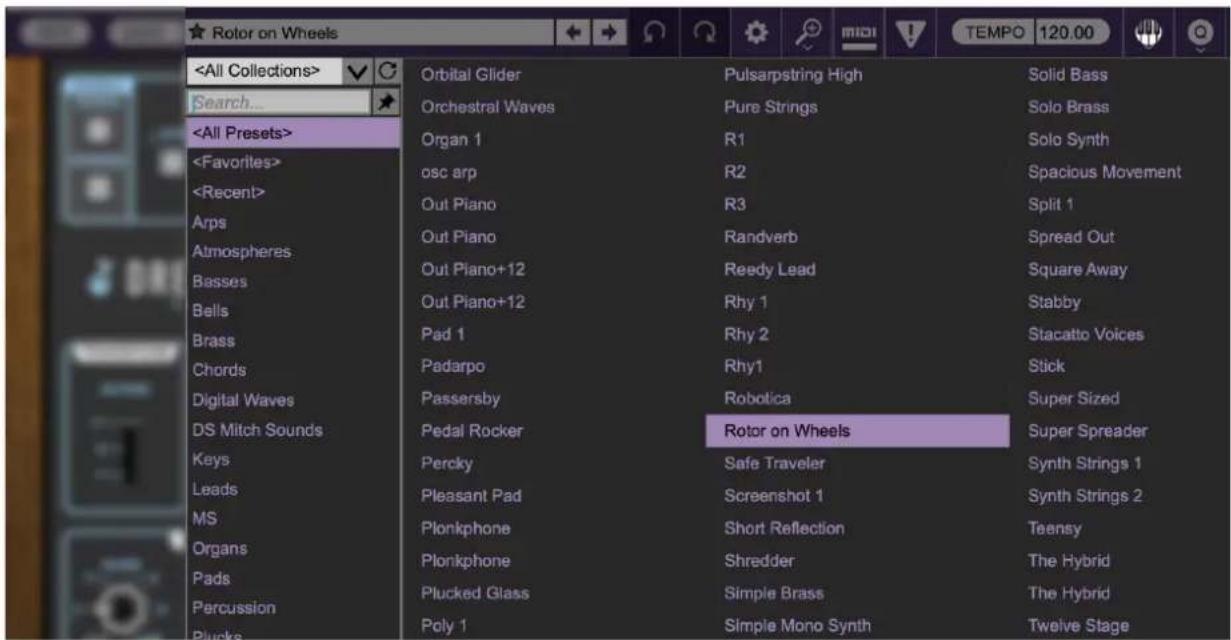Load the Twelve Stage preset
Viewport: 1231px width, 640px height.
(1079, 626)
